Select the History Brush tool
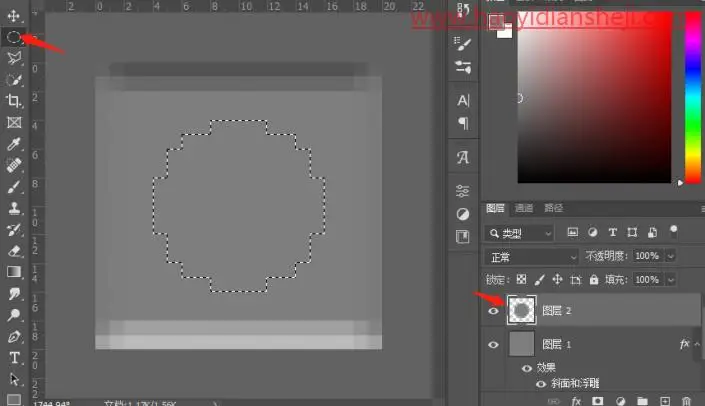705x406 pixels. pos(14,229)
